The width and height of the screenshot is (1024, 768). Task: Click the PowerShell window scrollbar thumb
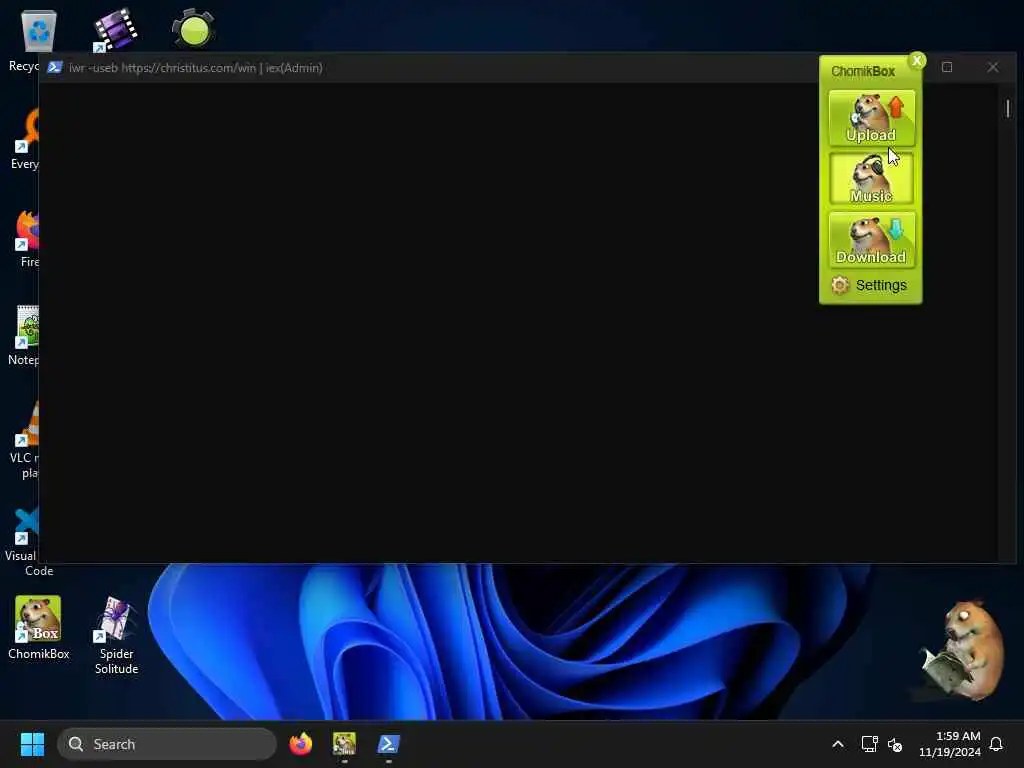(x=1008, y=108)
